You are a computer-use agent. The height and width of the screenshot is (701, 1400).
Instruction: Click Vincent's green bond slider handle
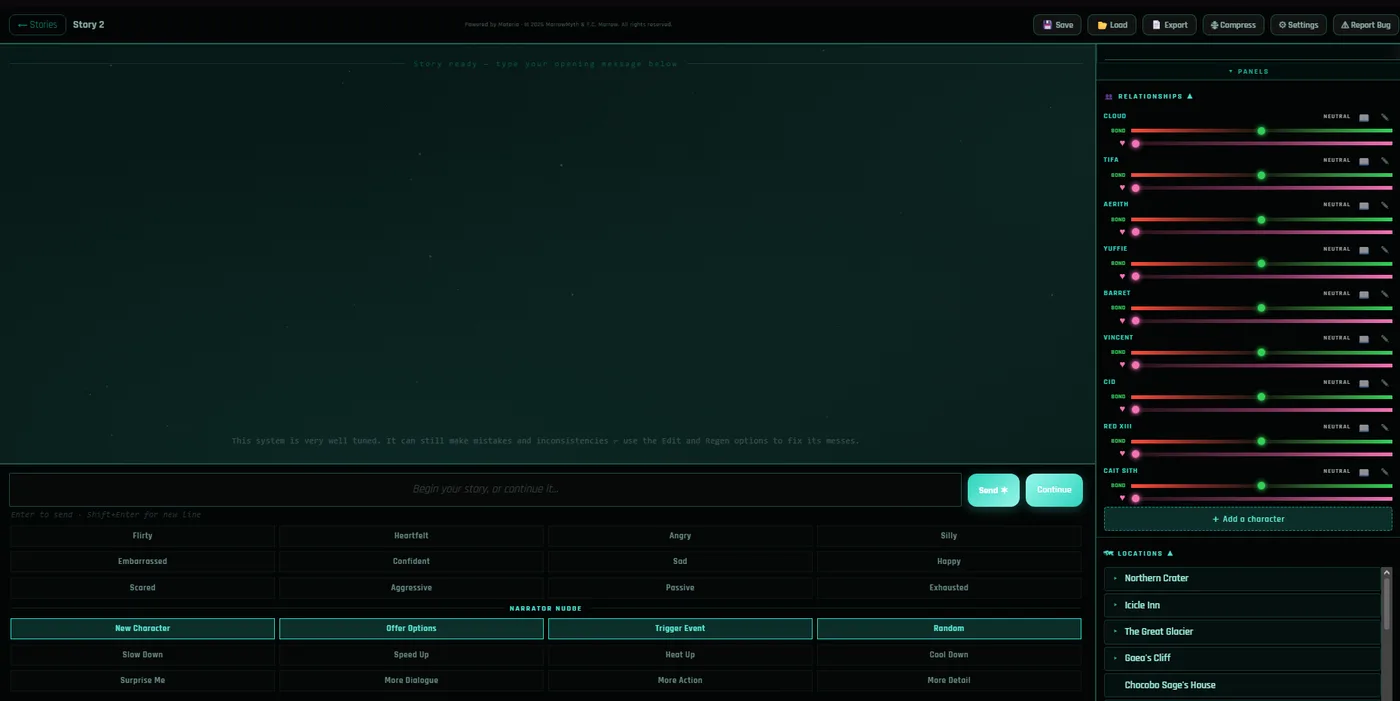(x=1261, y=352)
